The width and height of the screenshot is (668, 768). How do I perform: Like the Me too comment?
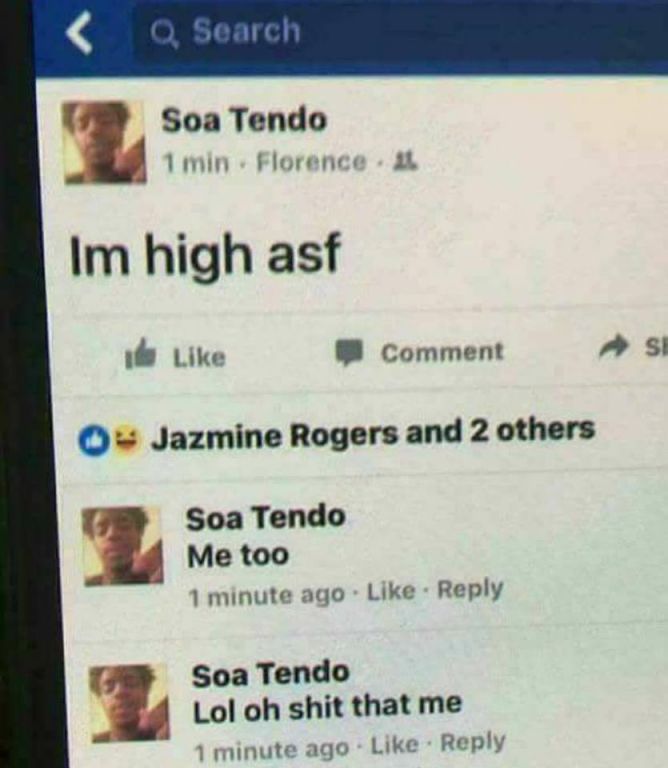pyautogui.click(x=391, y=591)
